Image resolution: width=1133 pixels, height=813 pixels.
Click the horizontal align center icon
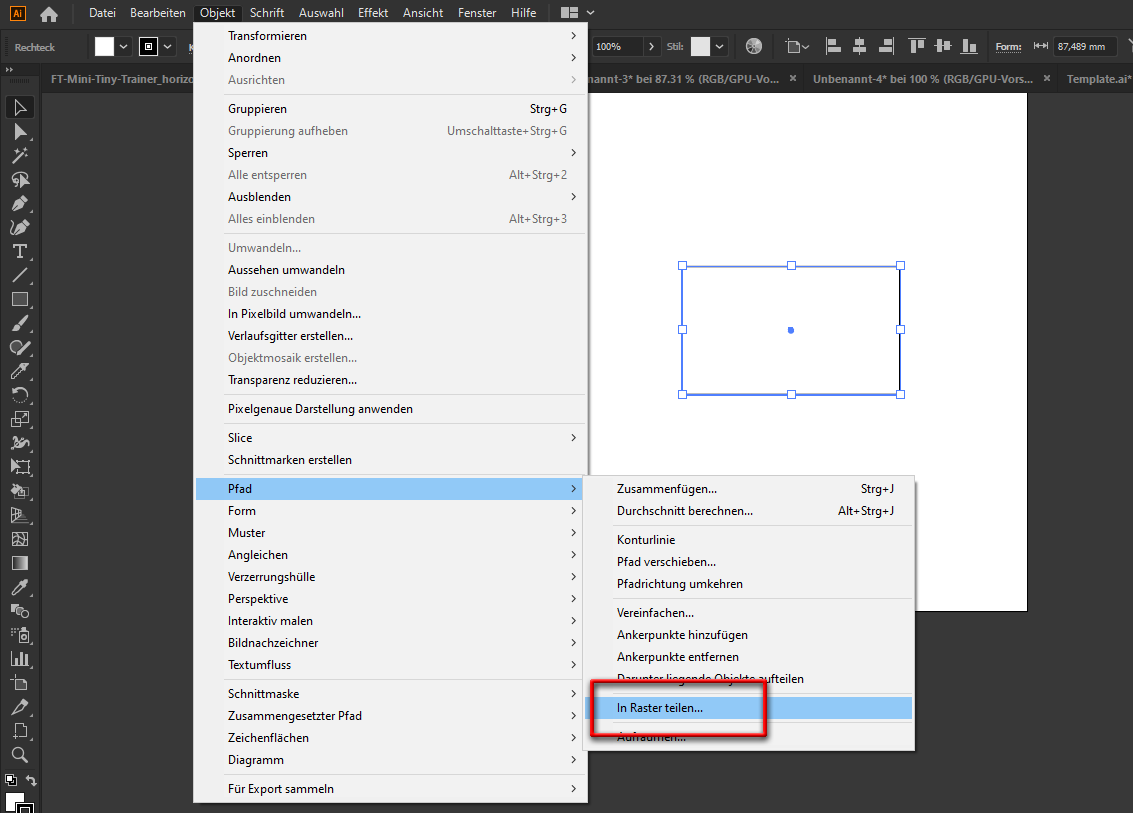coord(861,46)
